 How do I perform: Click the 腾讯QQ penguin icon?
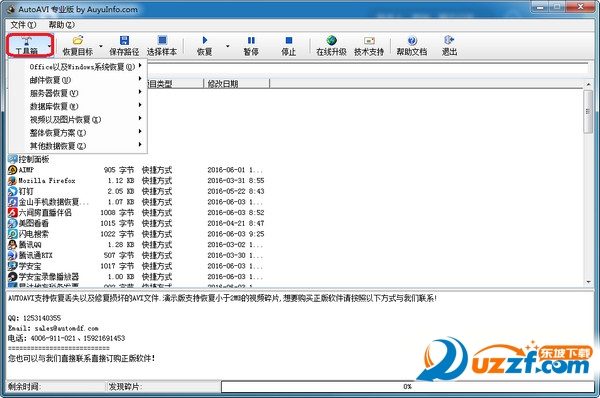tap(13, 245)
